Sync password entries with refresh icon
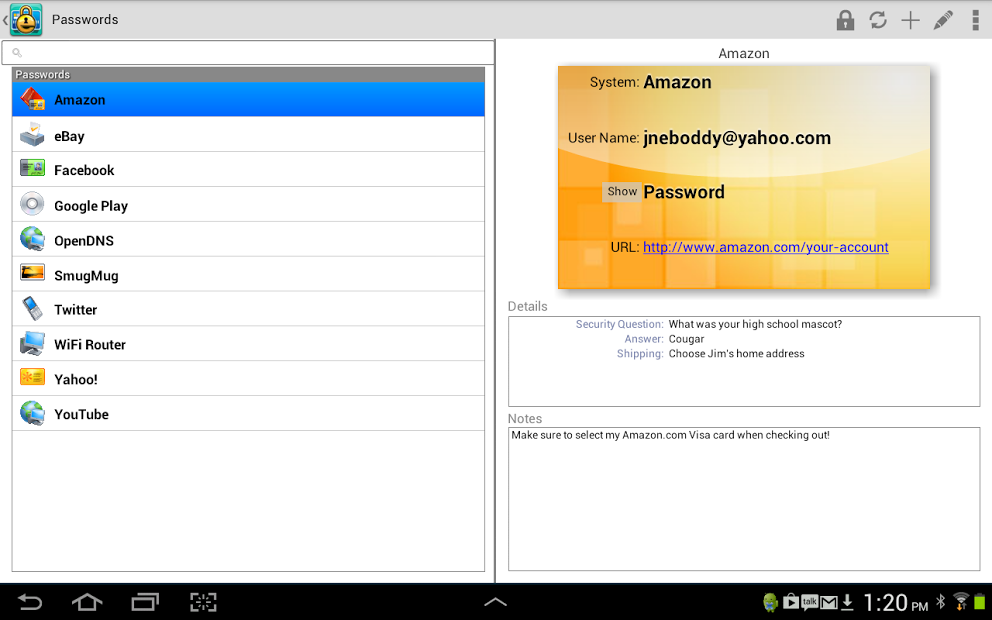Screen dimensions: 992x620 pyautogui.click(x=878, y=20)
